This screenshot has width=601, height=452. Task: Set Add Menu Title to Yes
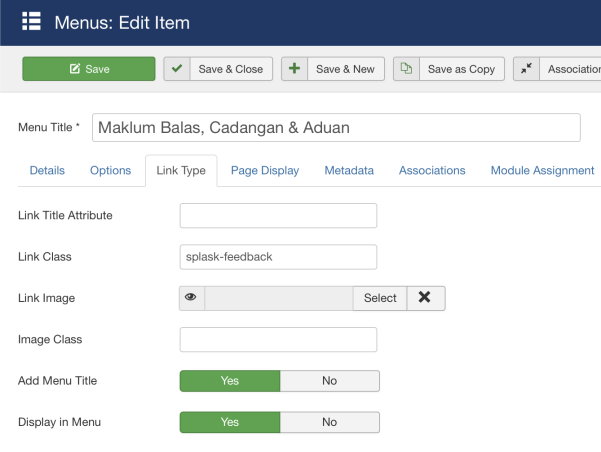click(229, 381)
